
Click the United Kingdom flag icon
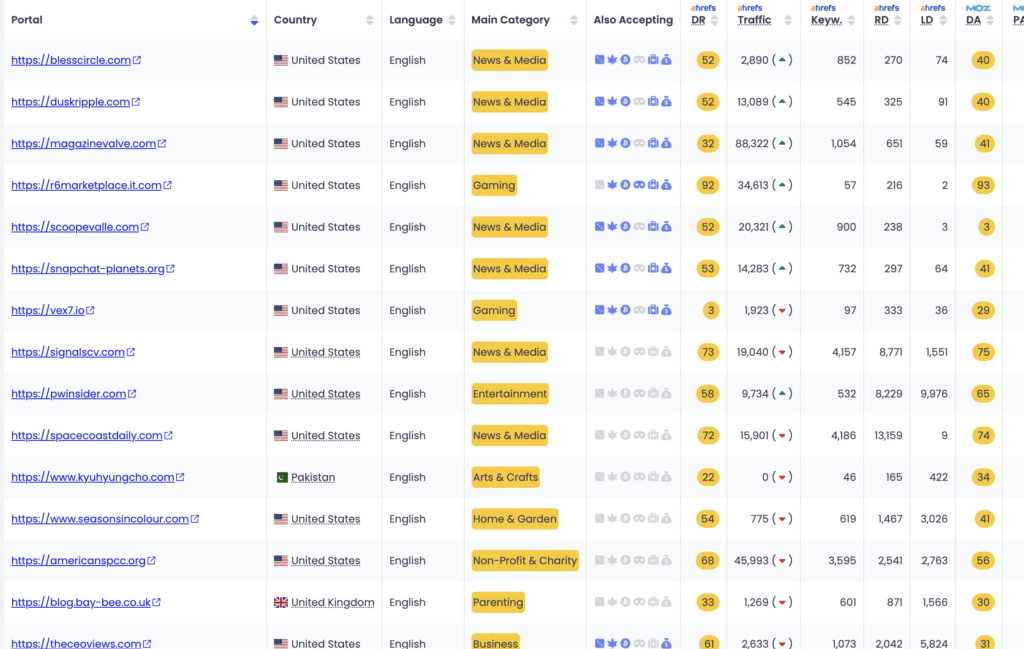[281, 603]
